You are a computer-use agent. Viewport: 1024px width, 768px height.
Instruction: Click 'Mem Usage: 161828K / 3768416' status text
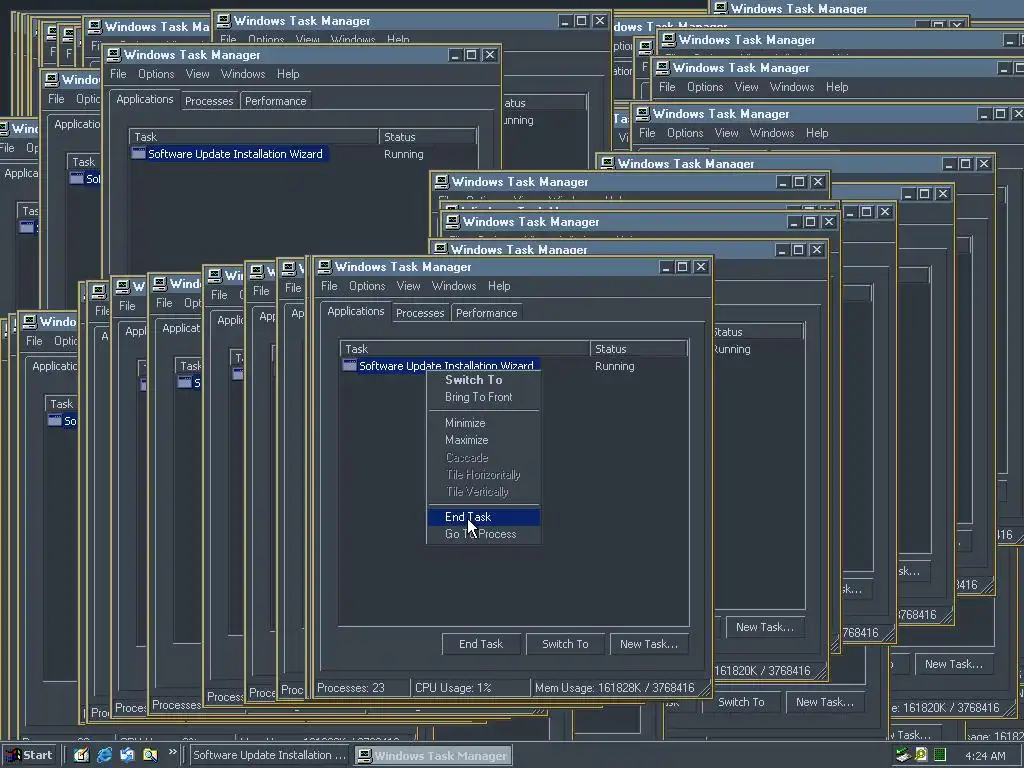click(615, 688)
